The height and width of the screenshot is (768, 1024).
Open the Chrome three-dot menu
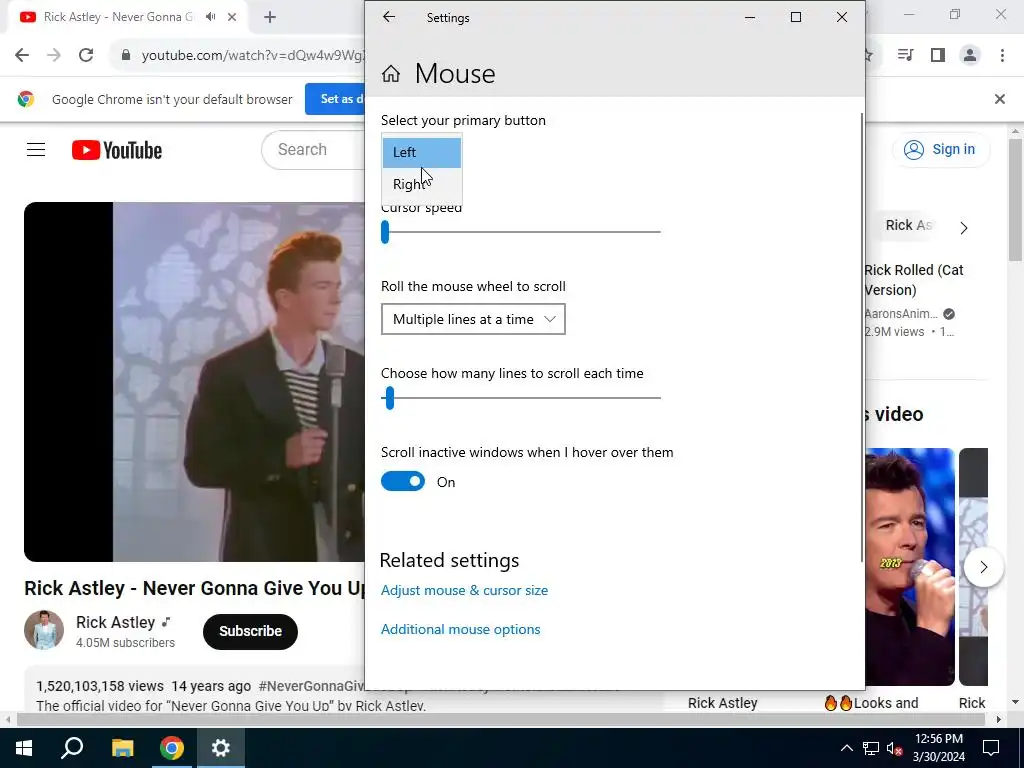(1002, 56)
